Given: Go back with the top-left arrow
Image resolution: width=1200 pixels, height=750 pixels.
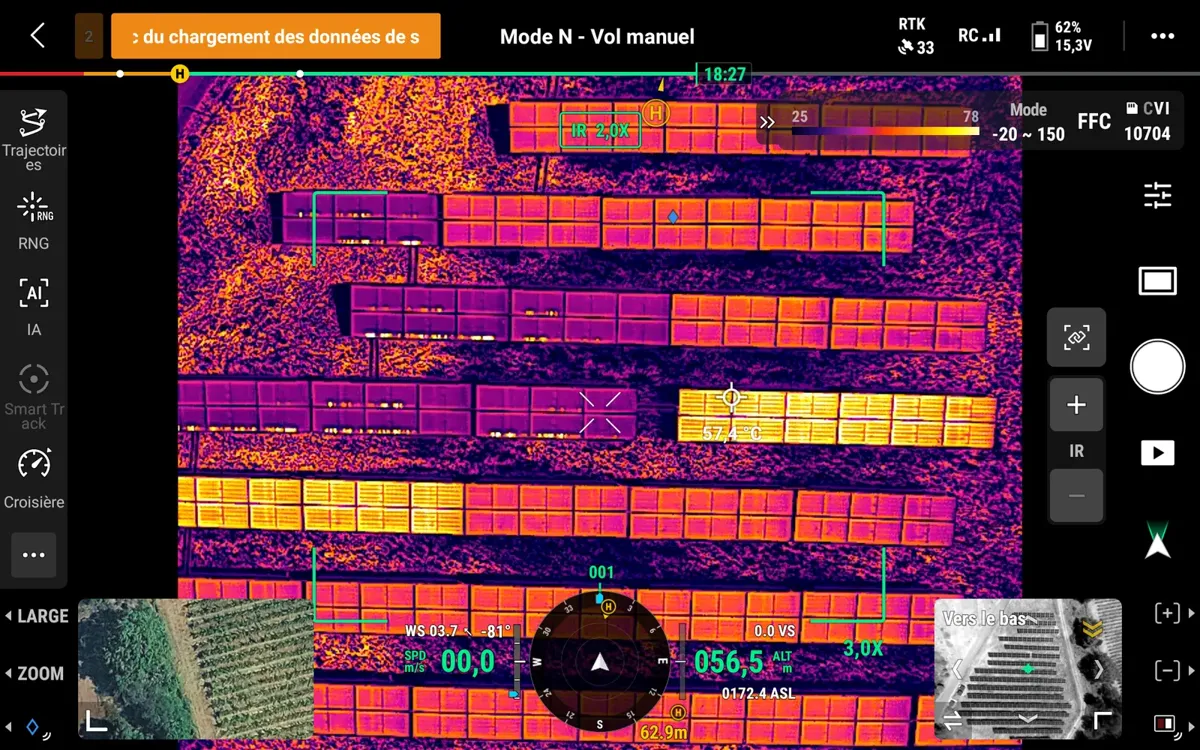Looking at the screenshot, I should [37, 36].
